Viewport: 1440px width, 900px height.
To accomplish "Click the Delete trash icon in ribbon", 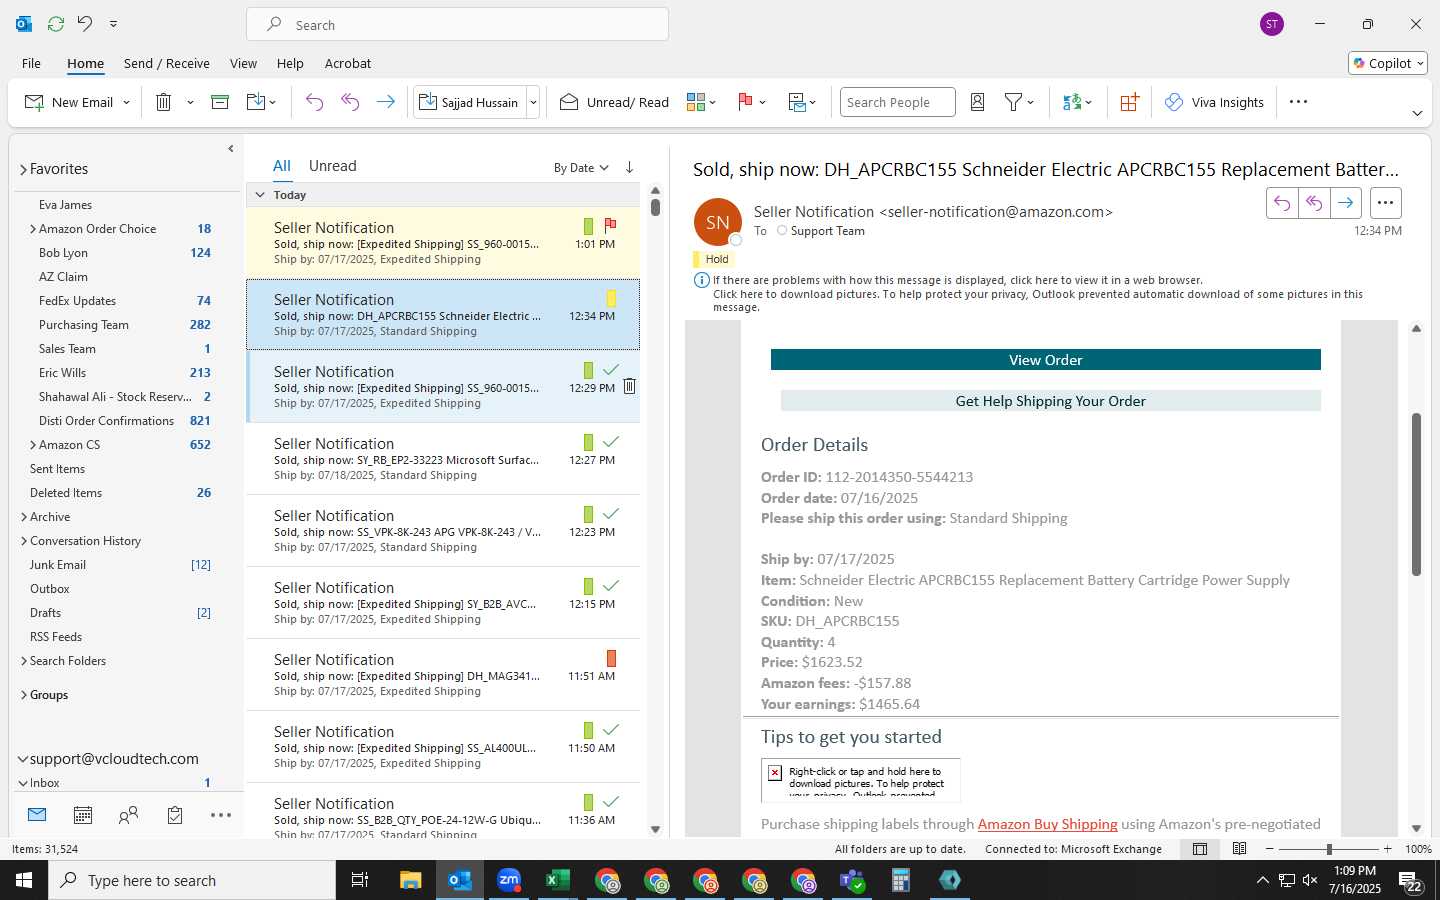I will (x=164, y=102).
